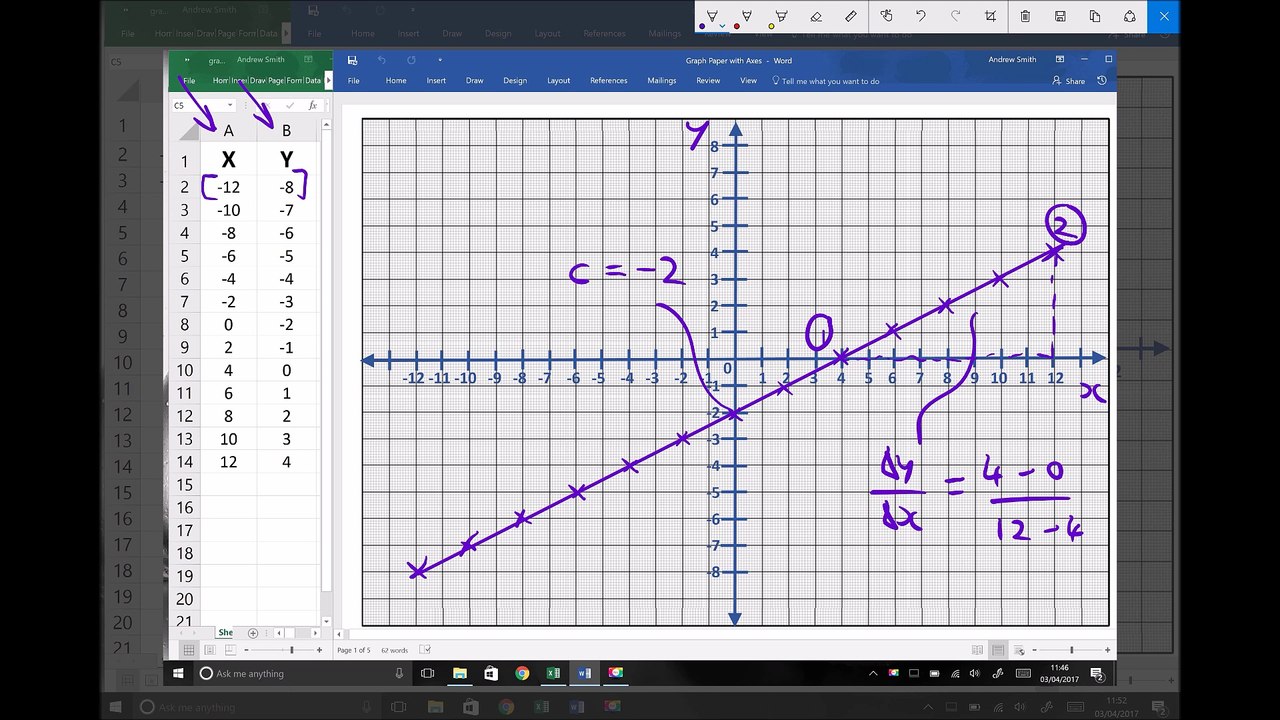Click the Insert Function fx icon
The image size is (1280, 720).
pyautogui.click(x=312, y=105)
